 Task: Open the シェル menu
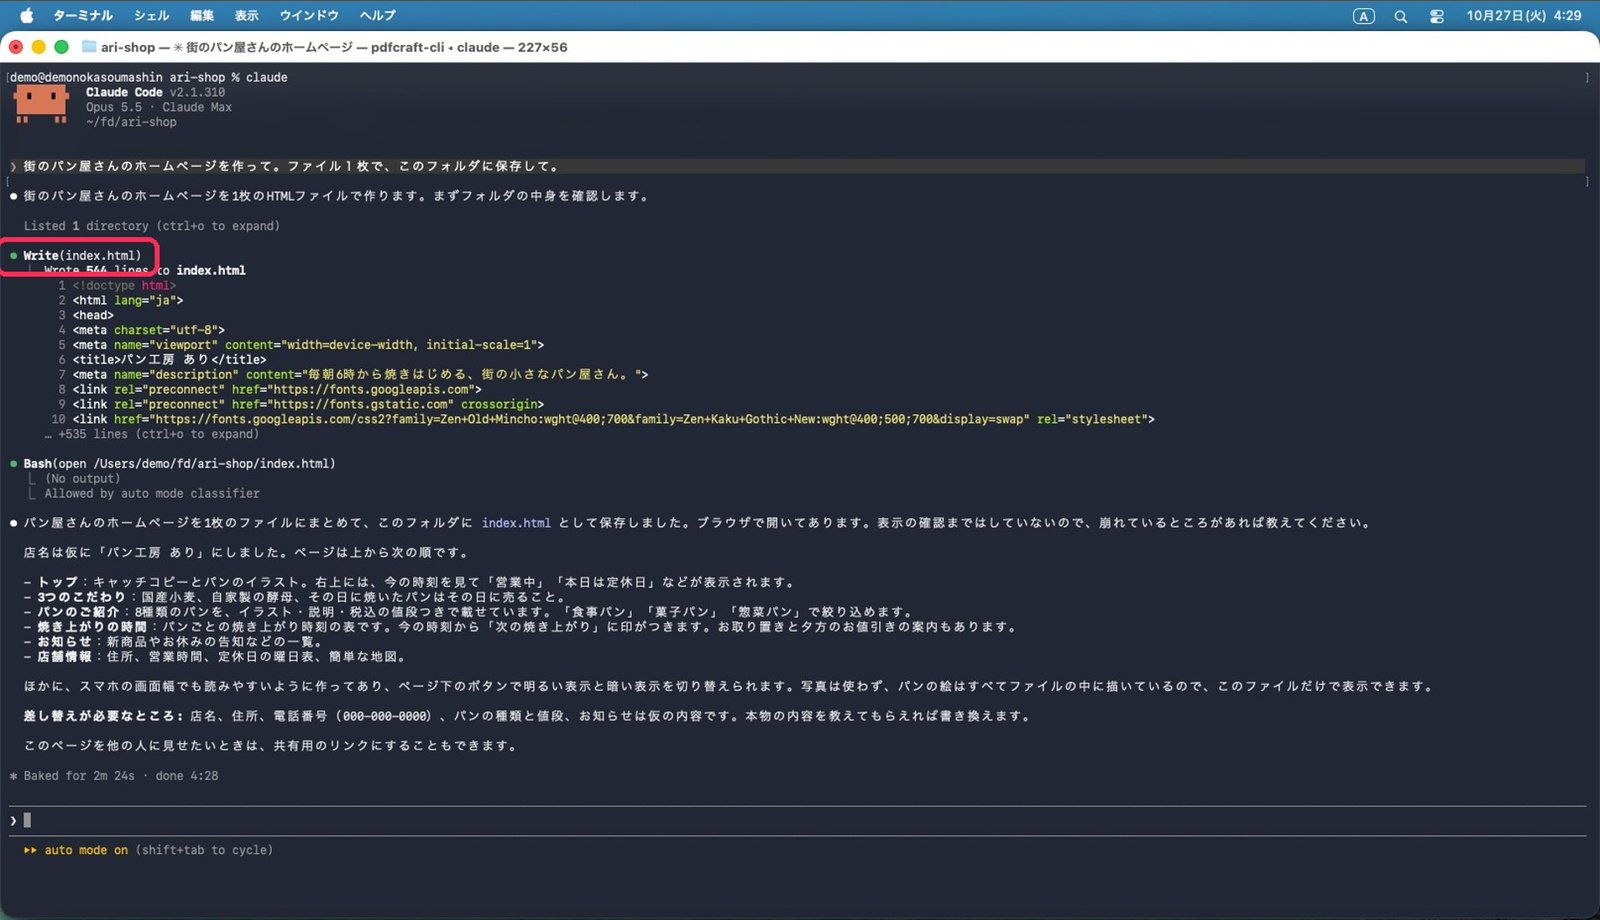(x=151, y=15)
